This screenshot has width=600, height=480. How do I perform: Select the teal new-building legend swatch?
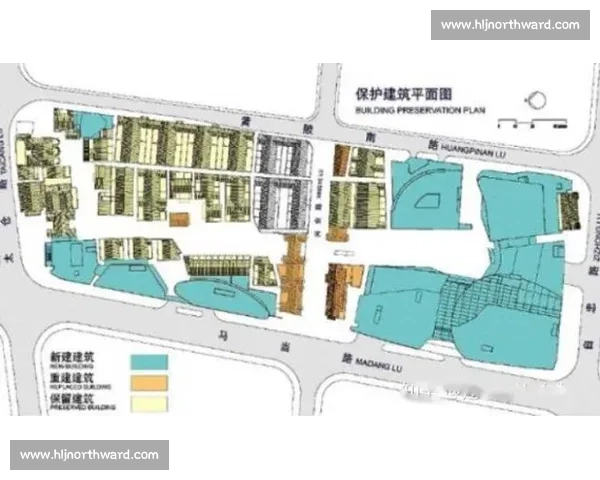coord(149,362)
